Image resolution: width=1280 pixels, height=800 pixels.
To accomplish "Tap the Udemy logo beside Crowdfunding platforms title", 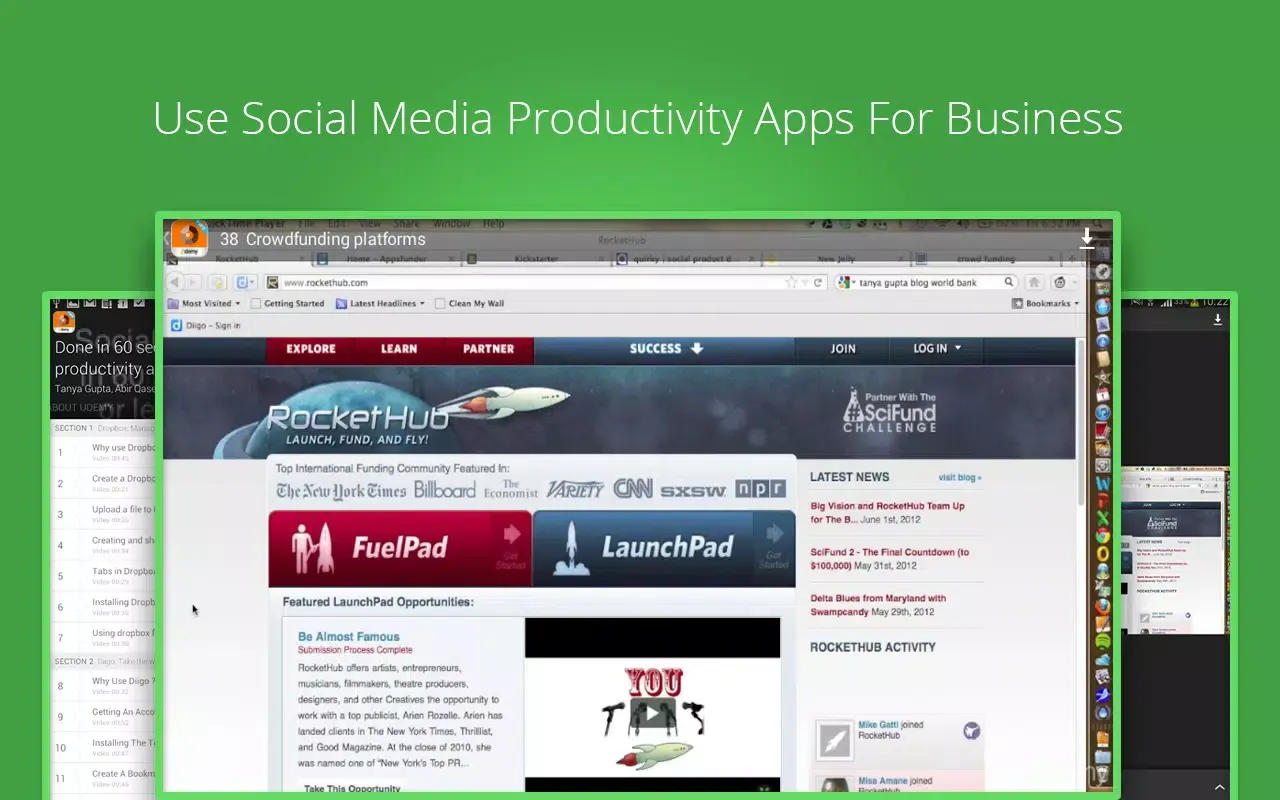I will (189, 239).
